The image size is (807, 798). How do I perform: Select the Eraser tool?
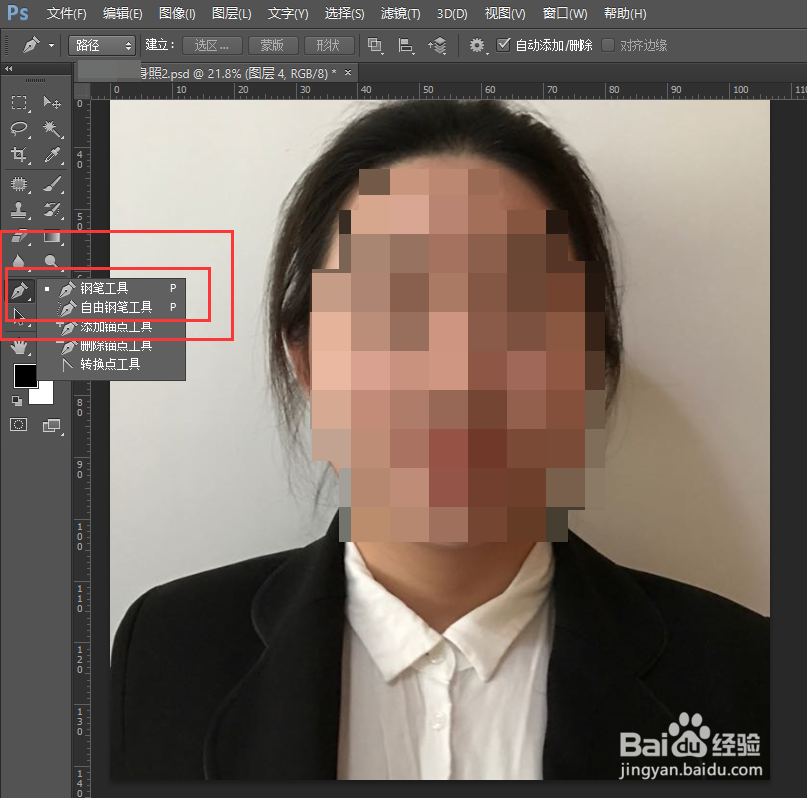19,236
